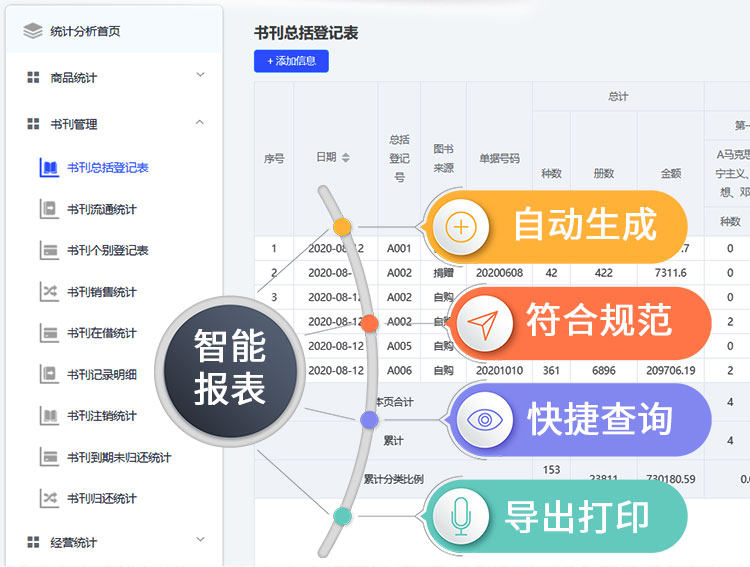The height and width of the screenshot is (567, 750).
Task: Click the 捐赠 source cell
Action: coord(443,273)
